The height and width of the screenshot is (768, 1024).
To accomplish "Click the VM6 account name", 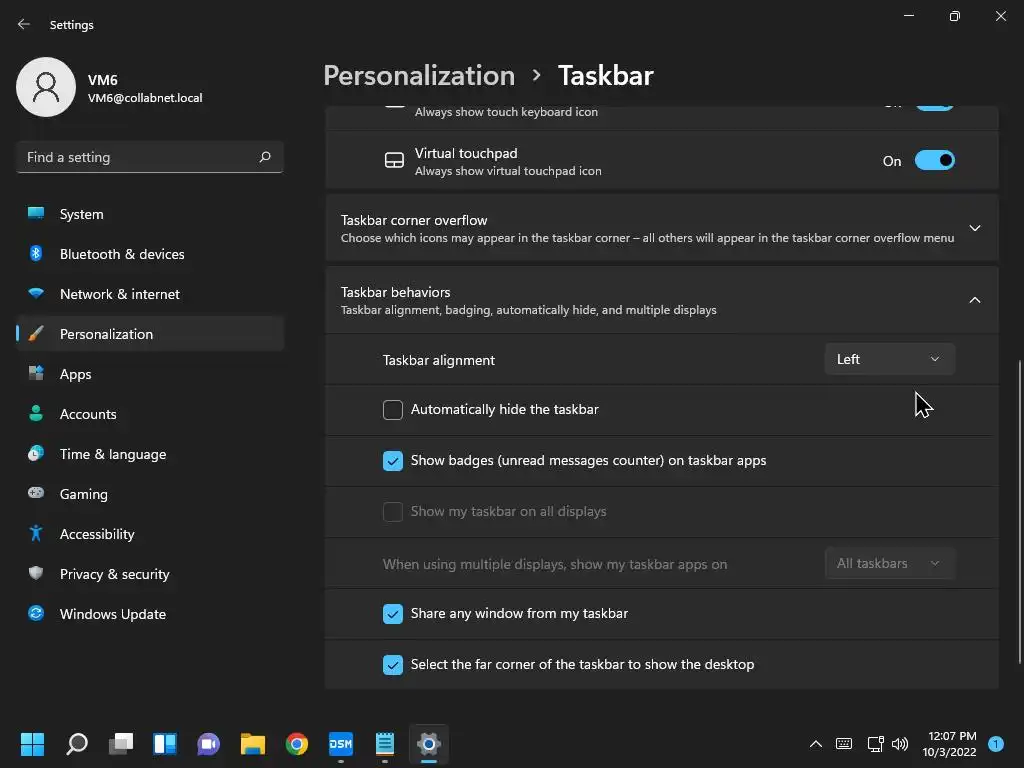I will [x=103, y=80].
